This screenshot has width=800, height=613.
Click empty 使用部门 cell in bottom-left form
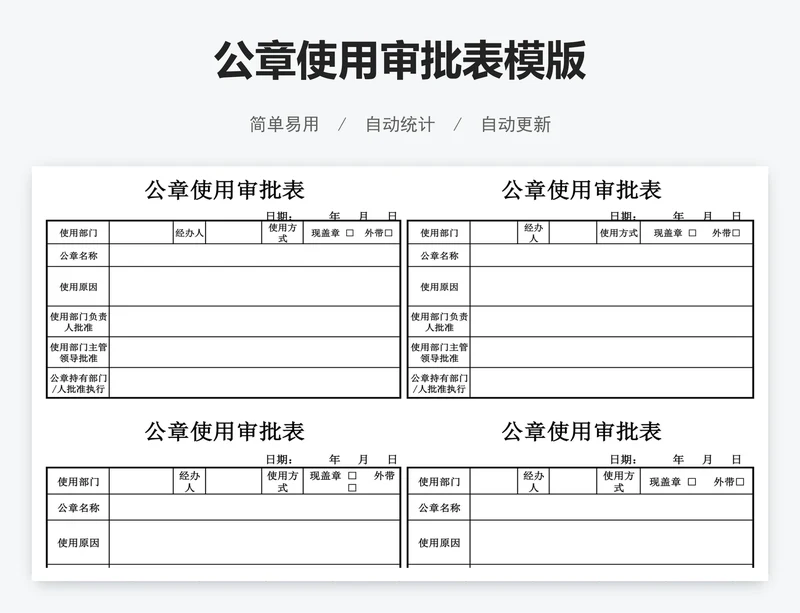click(x=141, y=481)
